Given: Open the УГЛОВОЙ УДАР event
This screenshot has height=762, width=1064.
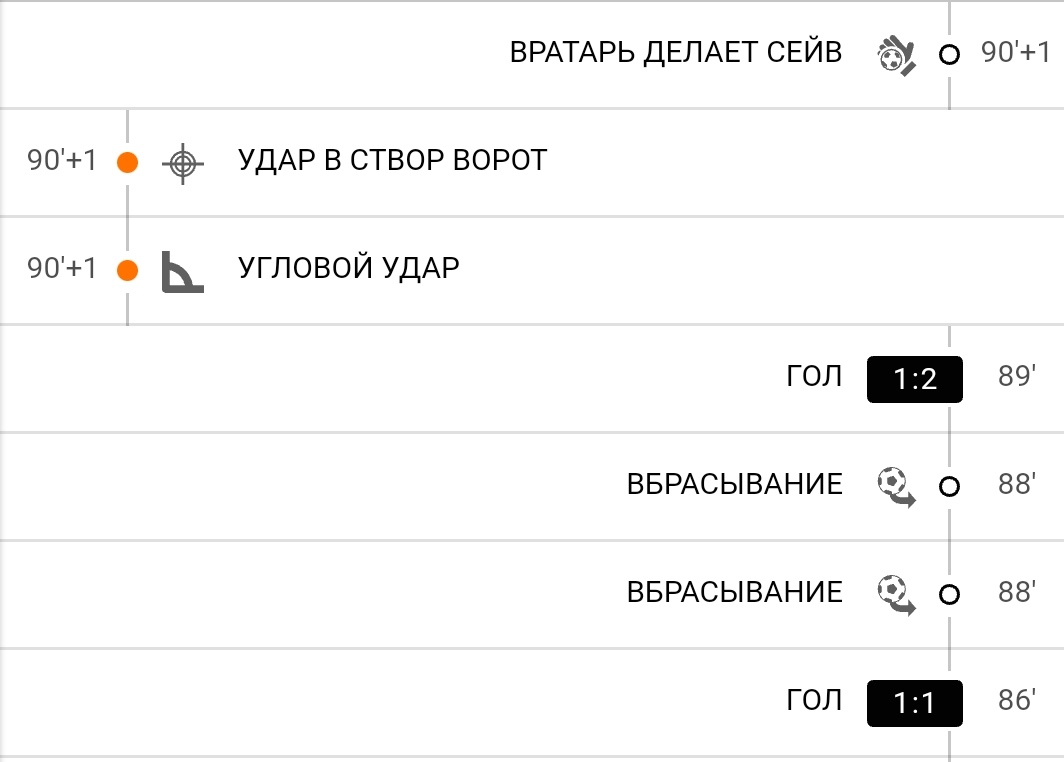Looking at the screenshot, I should click(x=348, y=268).
